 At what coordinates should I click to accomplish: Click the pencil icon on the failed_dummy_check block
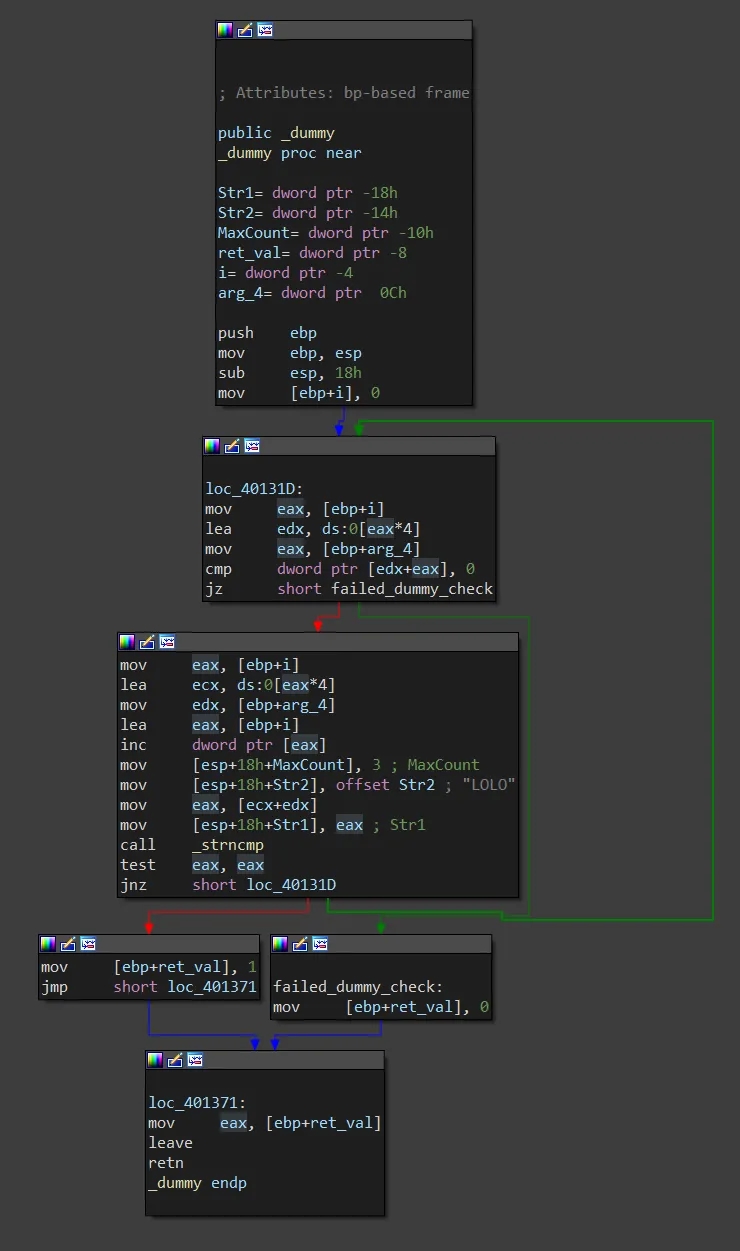(300, 944)
